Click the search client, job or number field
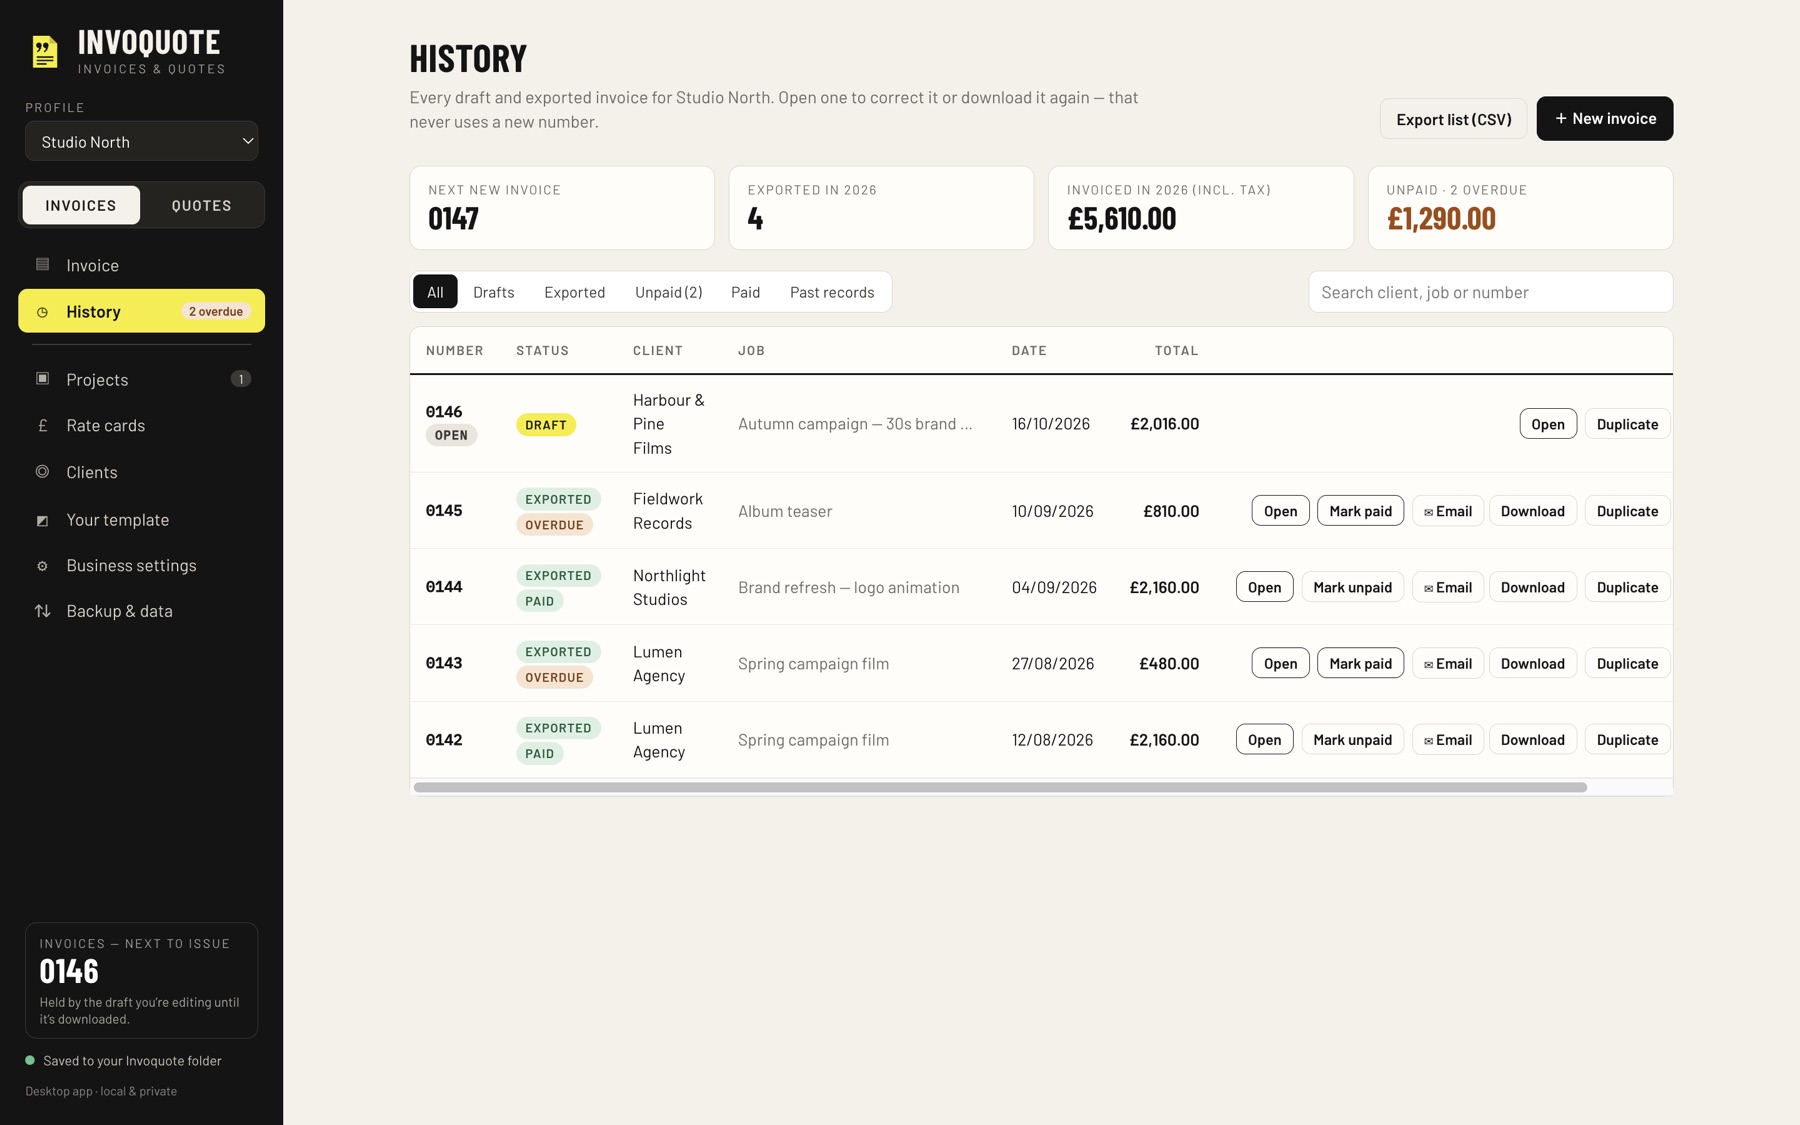 click(1491, 292)
